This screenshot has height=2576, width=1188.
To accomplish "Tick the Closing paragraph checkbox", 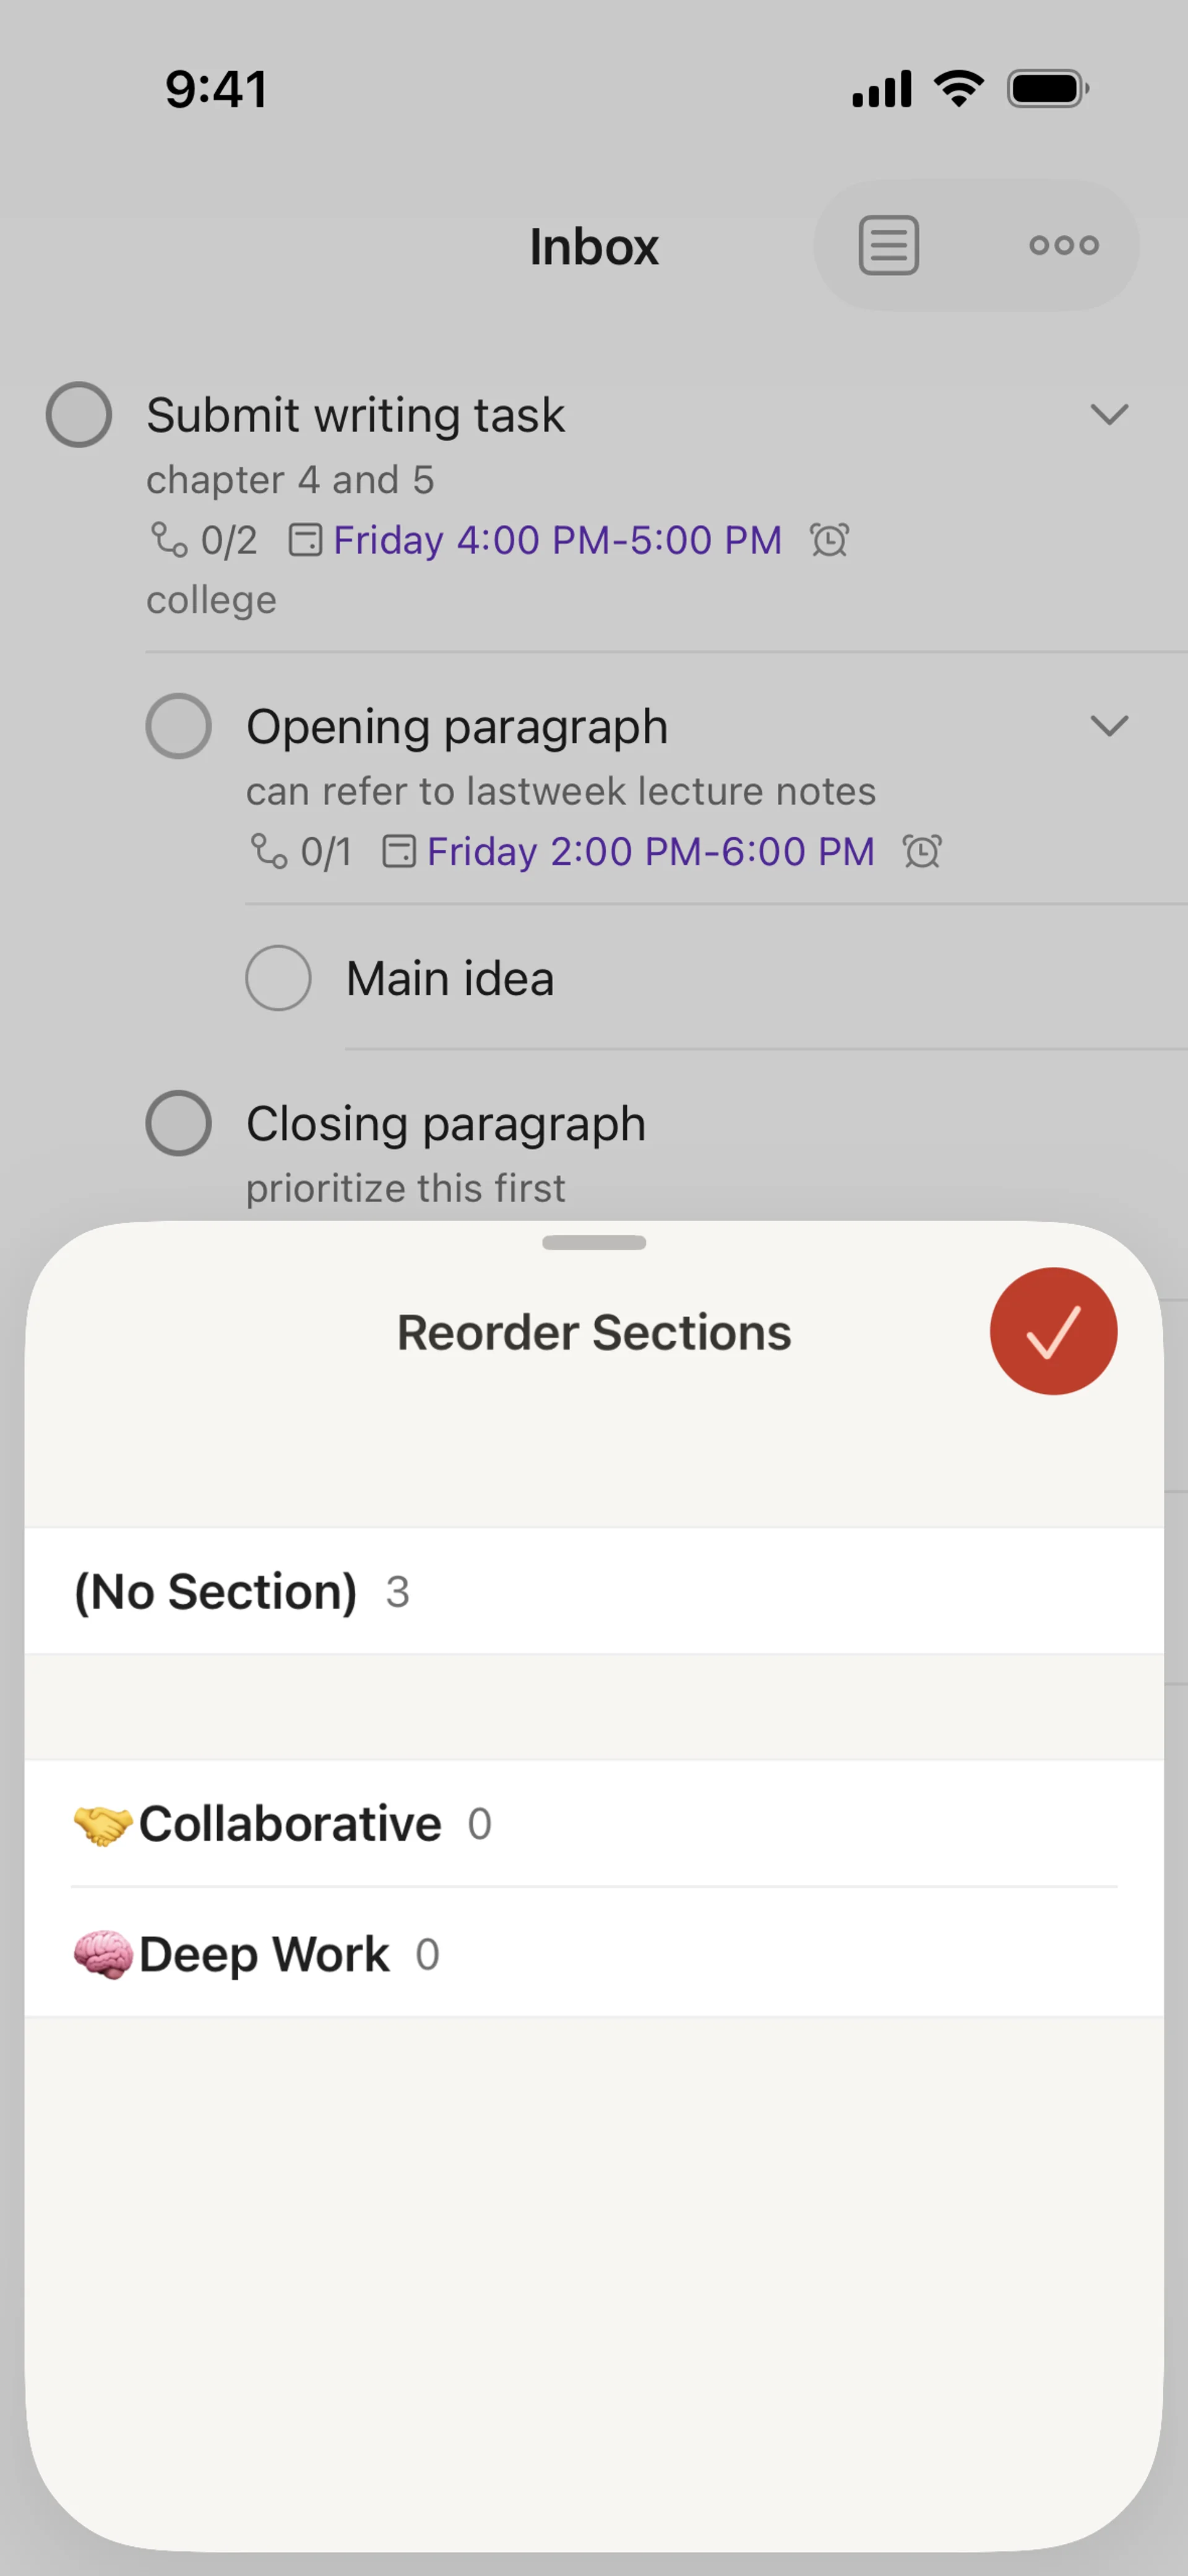I will tap(179, 1123).
